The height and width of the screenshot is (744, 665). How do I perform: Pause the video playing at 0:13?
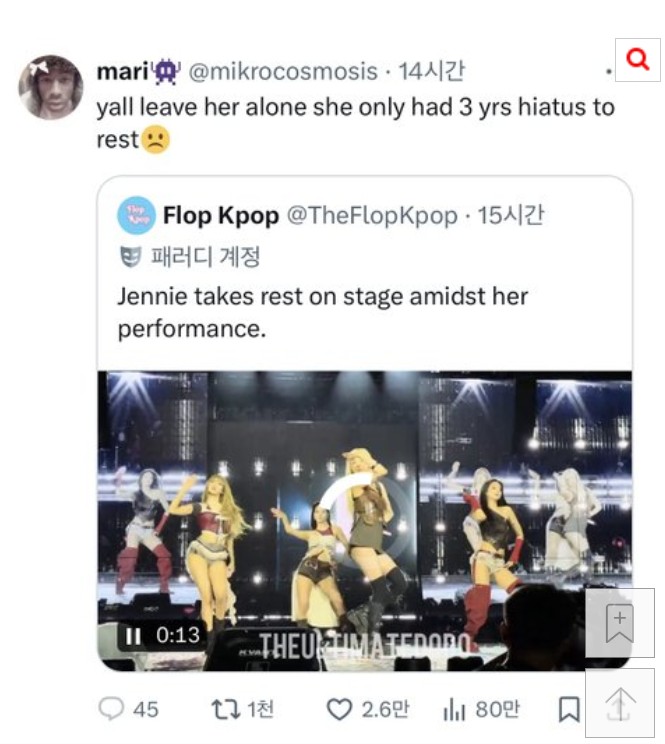tap(133, 636)
